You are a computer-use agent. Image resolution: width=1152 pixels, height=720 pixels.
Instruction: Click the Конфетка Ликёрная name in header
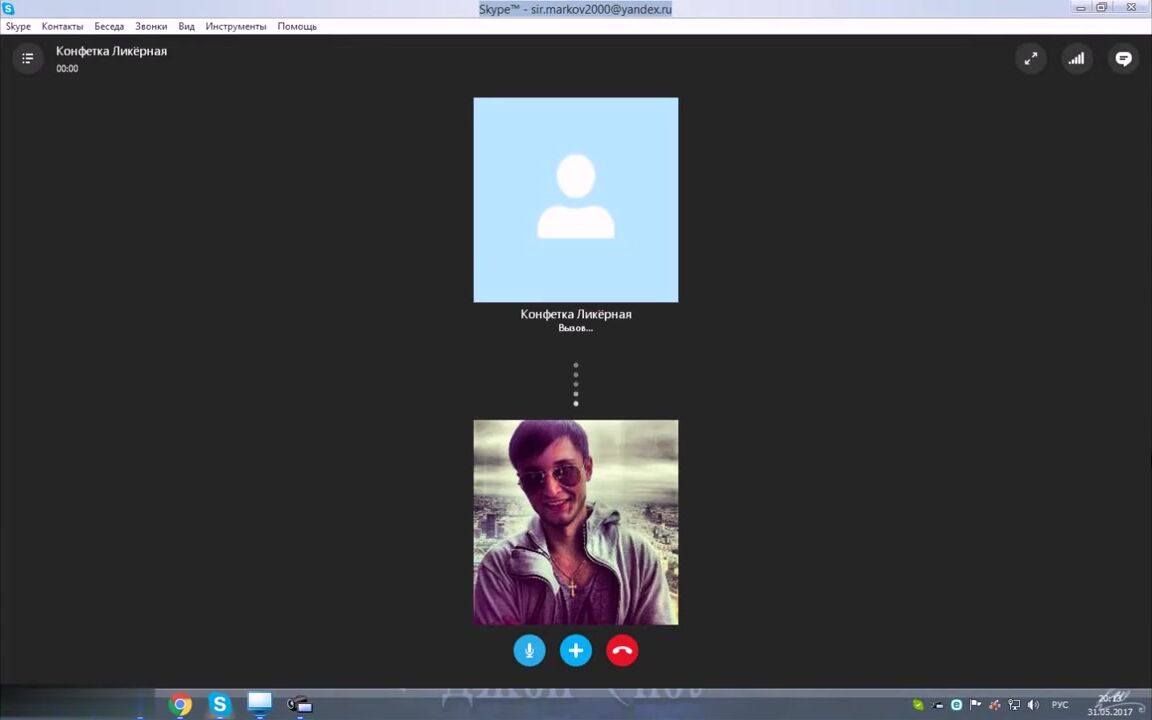click(111, 51)
